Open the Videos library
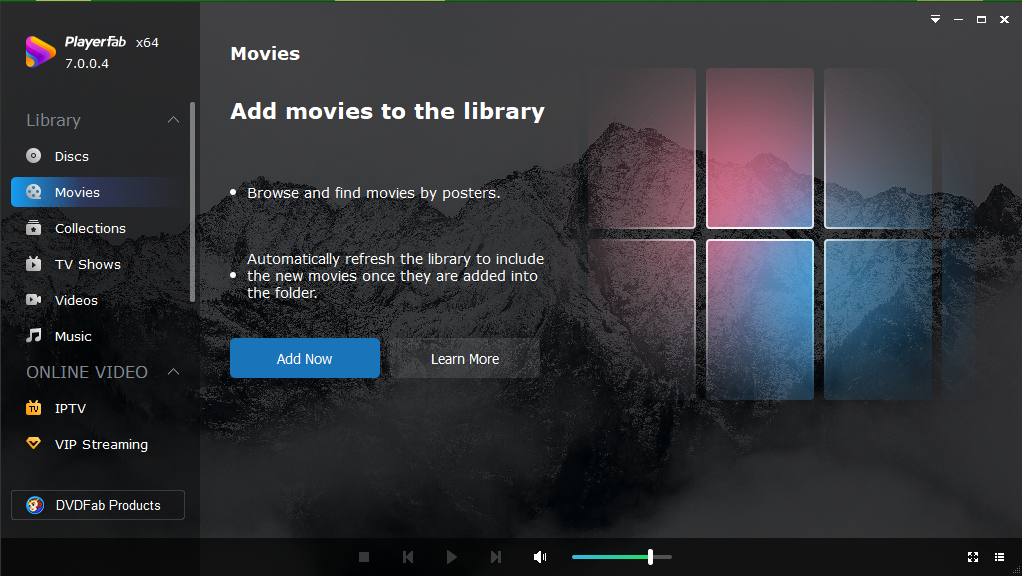The width and height of the screenshot is (1022, 576). pyautogui.click(x=98, y=300)
